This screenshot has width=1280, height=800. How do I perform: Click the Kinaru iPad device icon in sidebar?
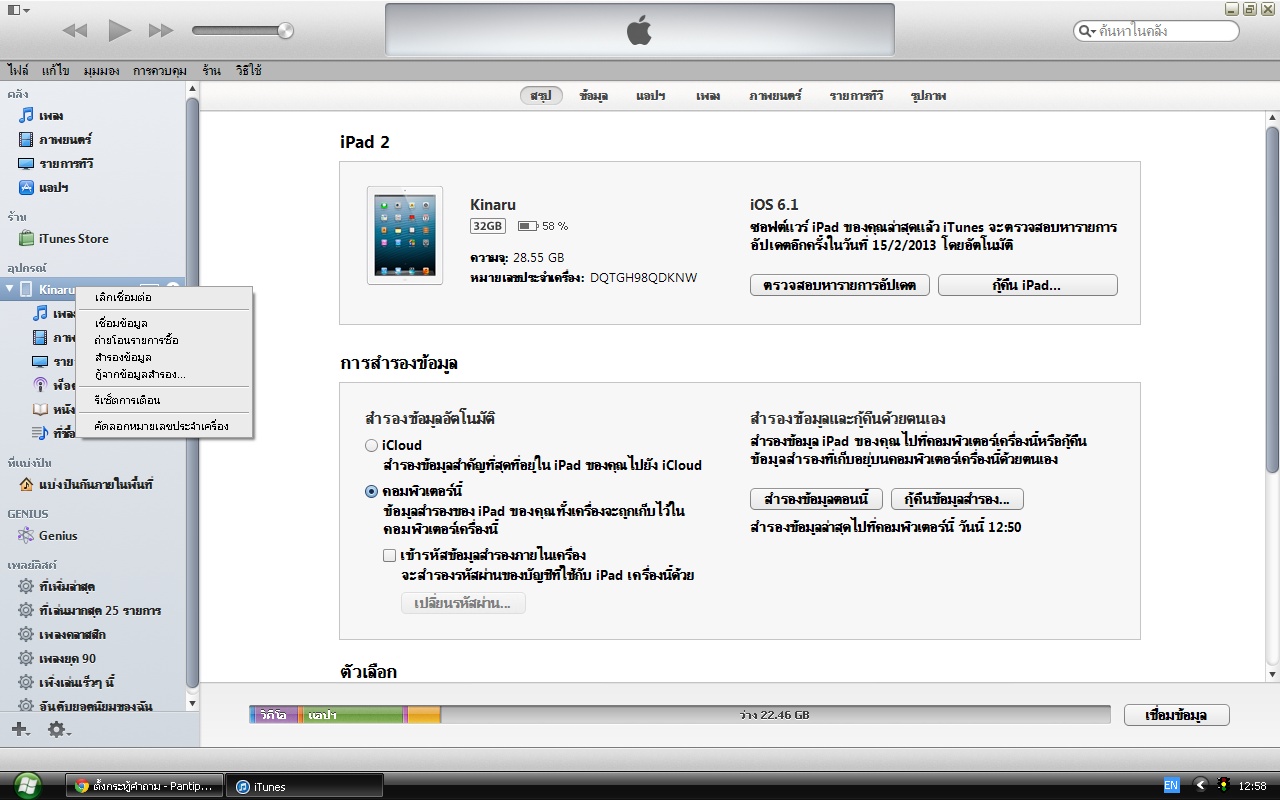(27, 289)
